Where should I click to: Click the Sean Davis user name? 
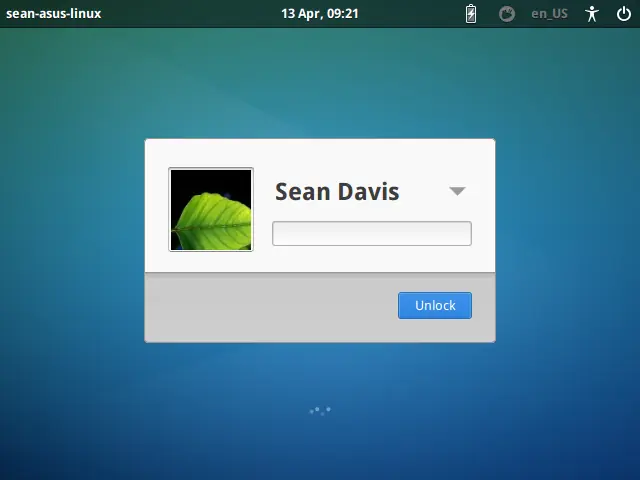(337, 191)
